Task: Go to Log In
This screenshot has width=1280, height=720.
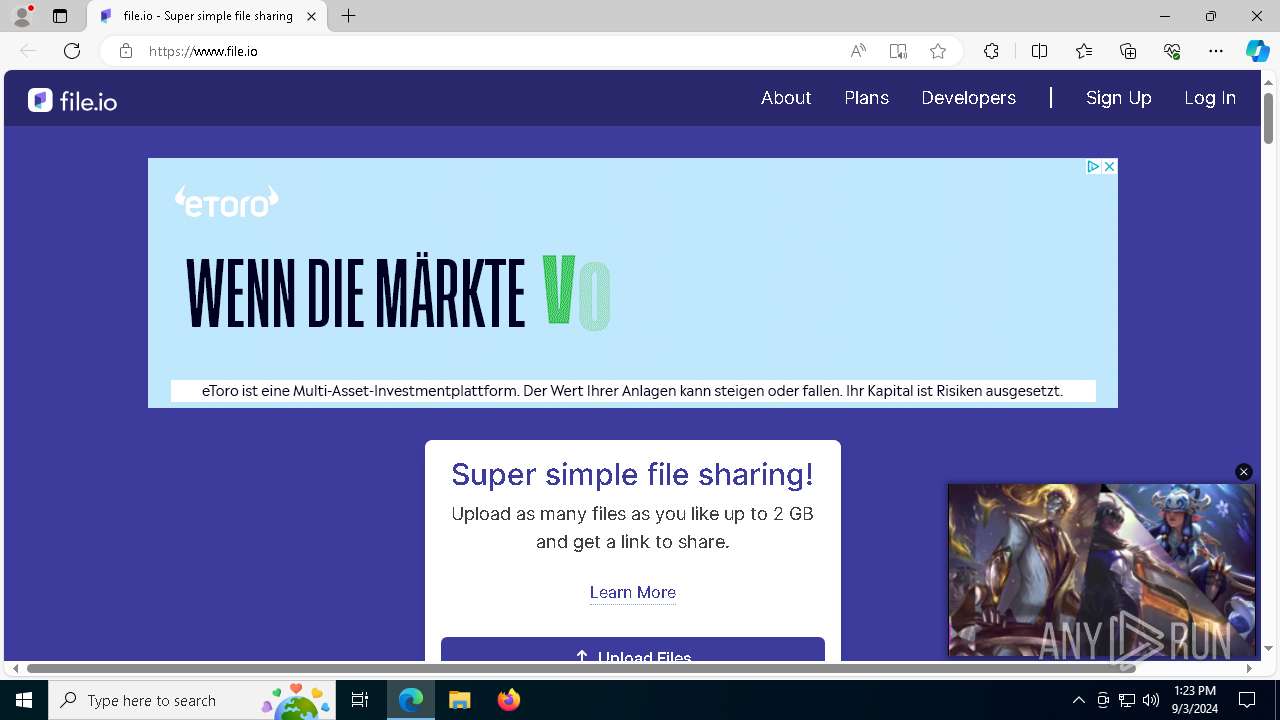Action: click(x=1210, y=98)
